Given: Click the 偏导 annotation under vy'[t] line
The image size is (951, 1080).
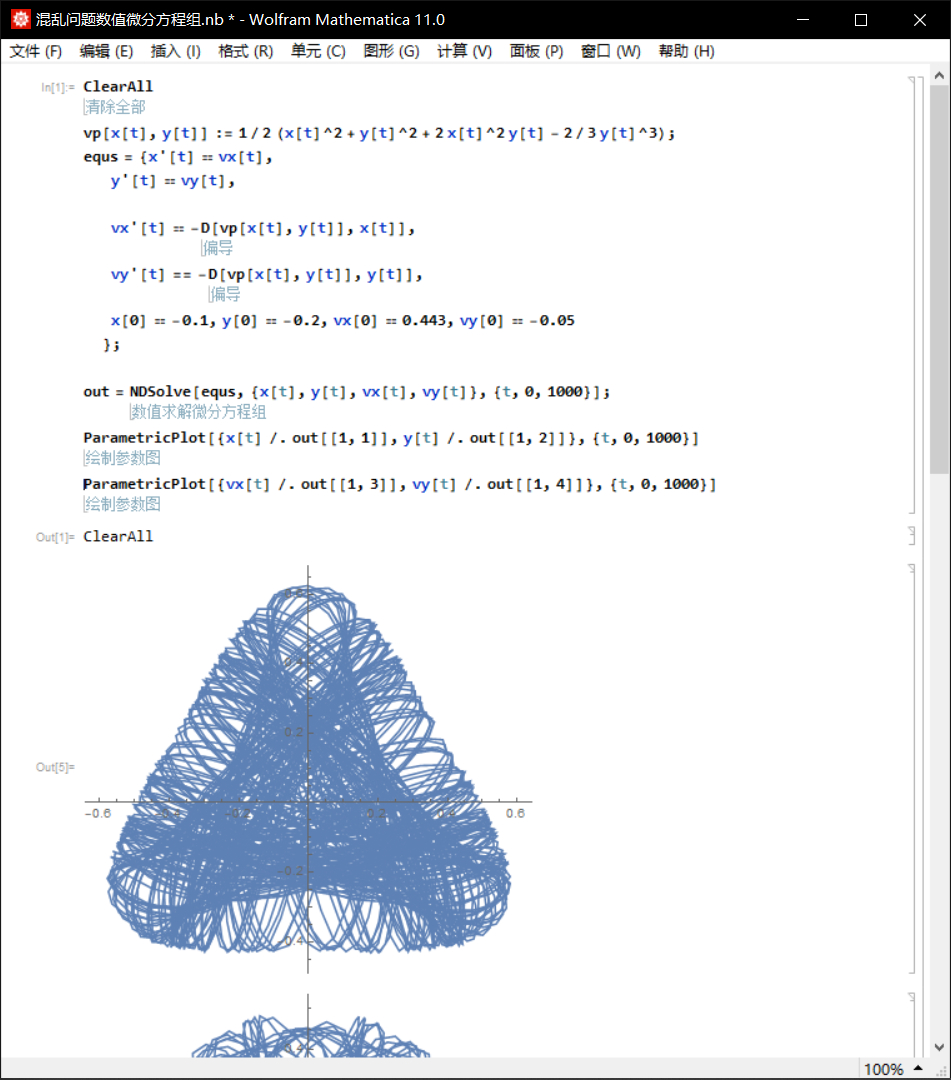Looking at the screenshot, I should pyautogui.click(x=224, y=294).
